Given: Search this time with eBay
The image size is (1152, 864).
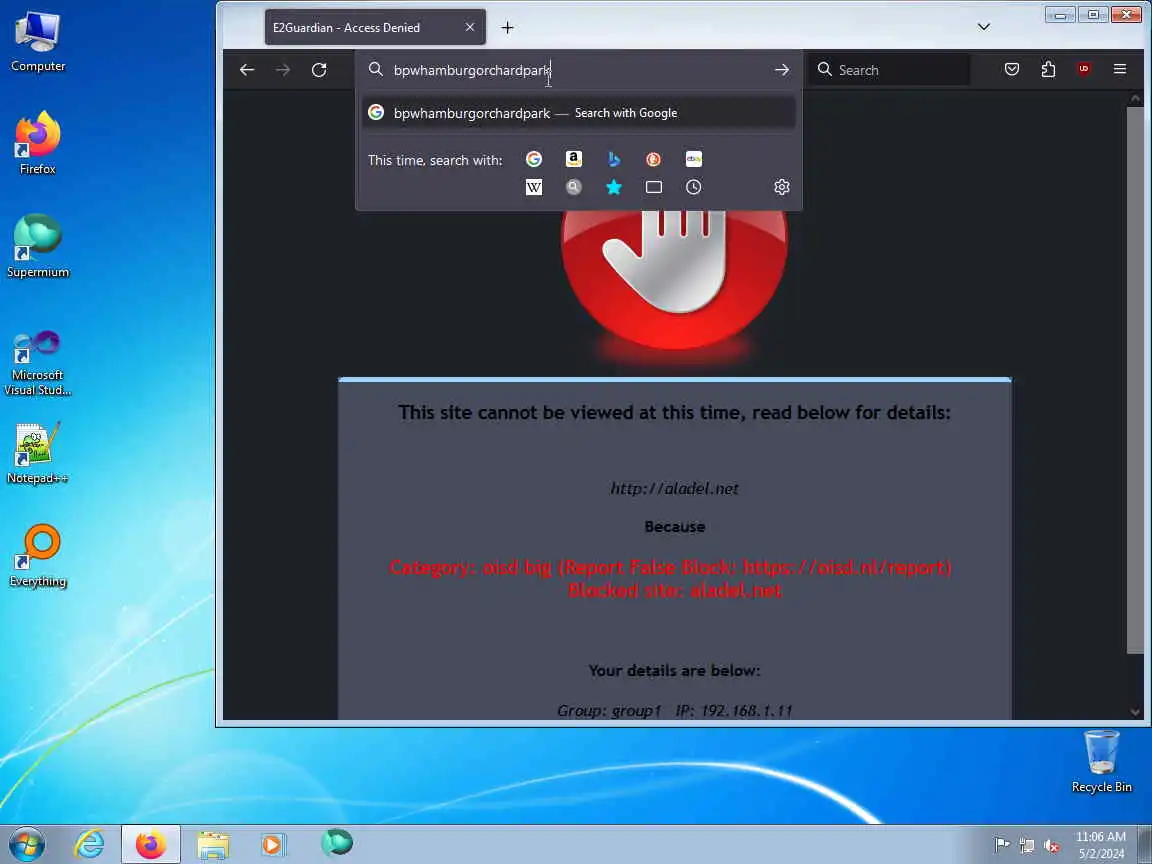Looking at the screenshot, I should pyautogui.click(x=694, y=159).
